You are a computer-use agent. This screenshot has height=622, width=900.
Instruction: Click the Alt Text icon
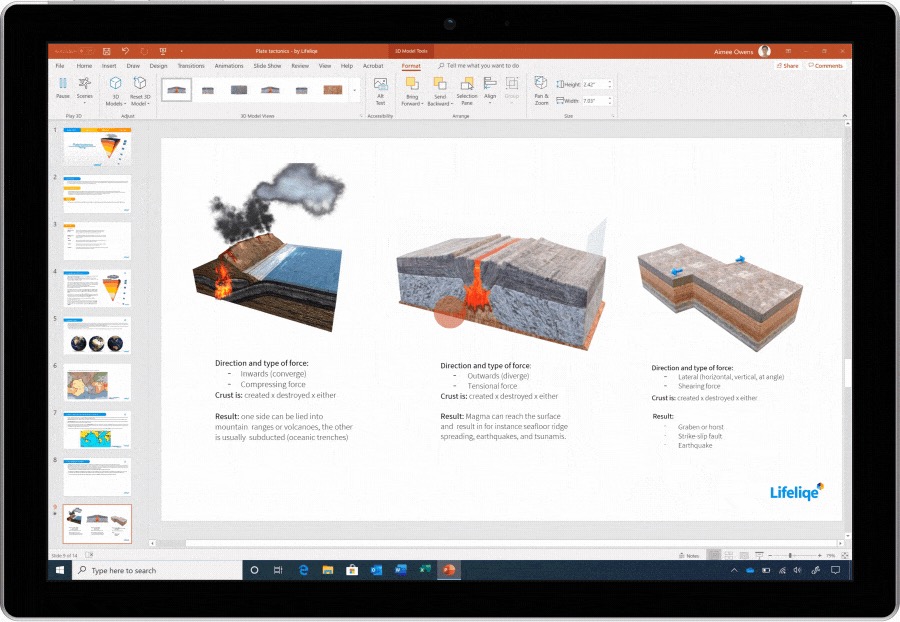click(x=380, y=86)
